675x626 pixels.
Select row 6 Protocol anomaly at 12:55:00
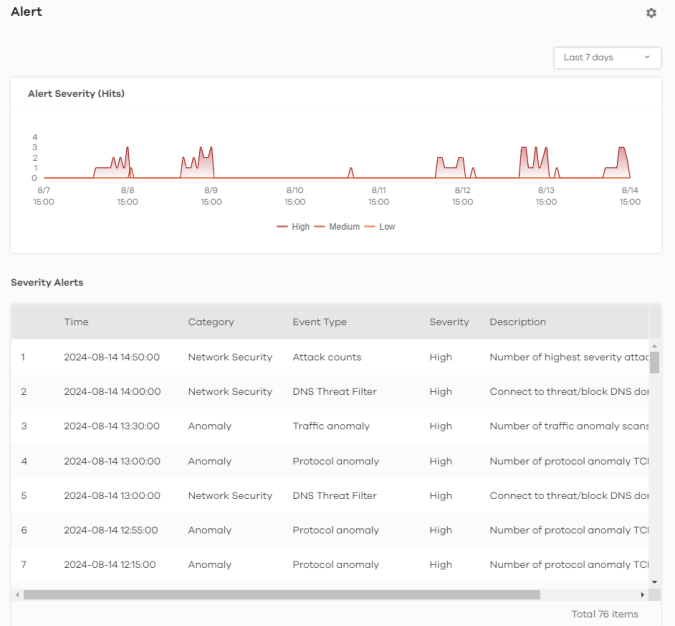pyautogui.click(x=335, y=530)
